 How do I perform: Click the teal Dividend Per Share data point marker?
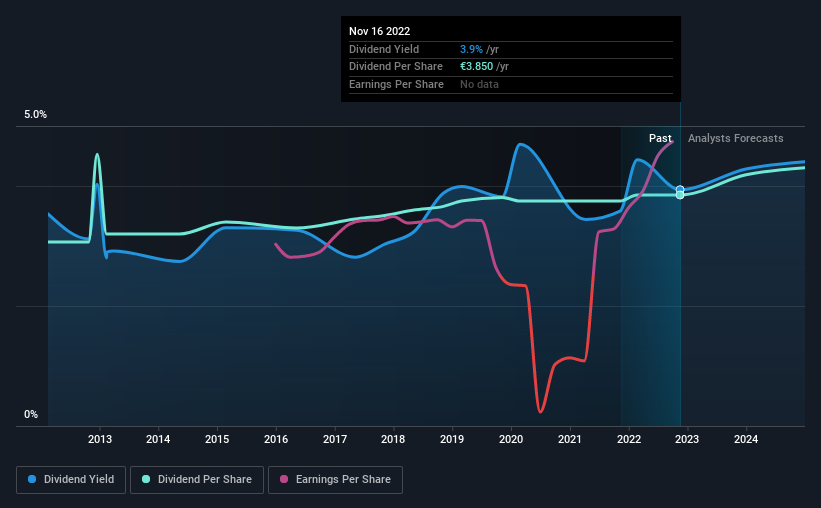(680, 195)
